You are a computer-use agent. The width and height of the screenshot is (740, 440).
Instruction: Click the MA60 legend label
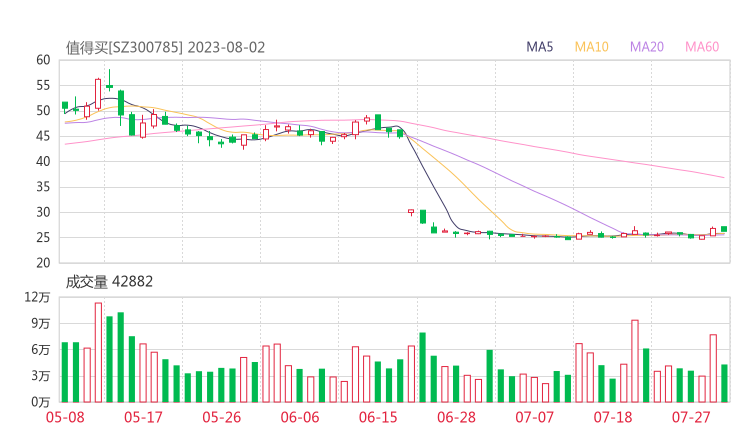click(702, 47)
